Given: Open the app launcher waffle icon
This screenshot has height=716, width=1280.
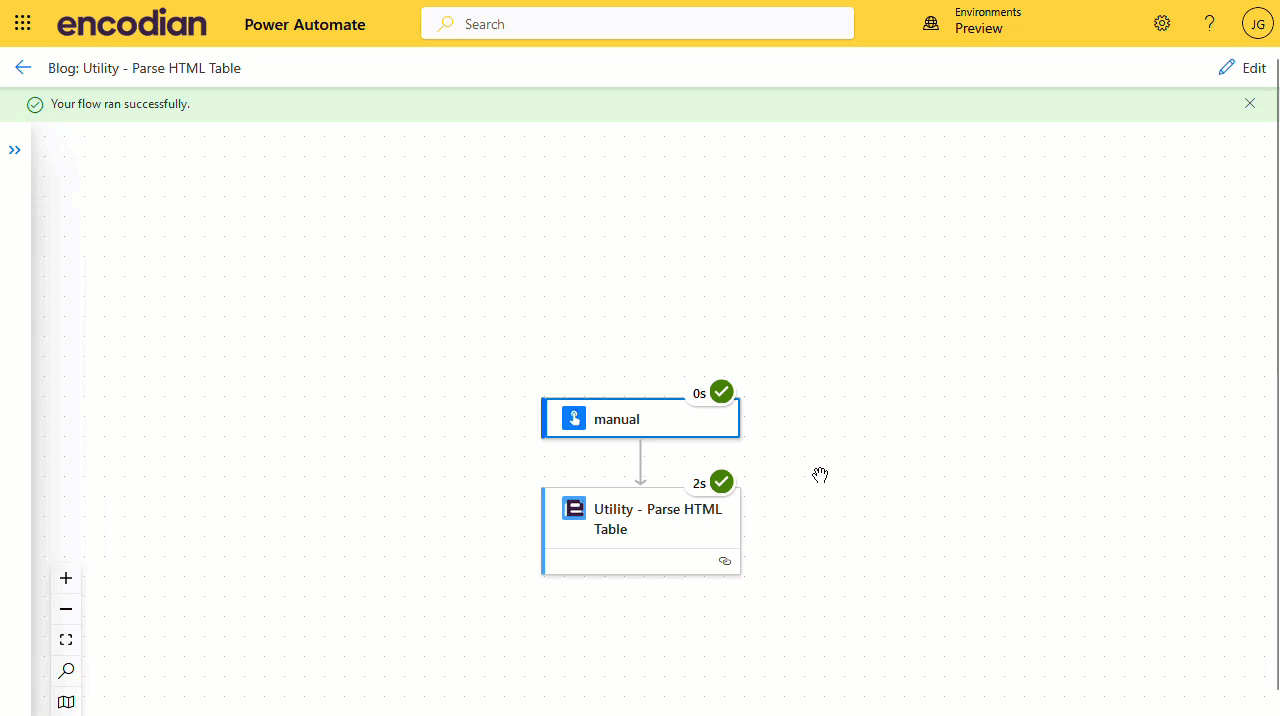Looking at the screenshot, I should [x=23, y=23].
